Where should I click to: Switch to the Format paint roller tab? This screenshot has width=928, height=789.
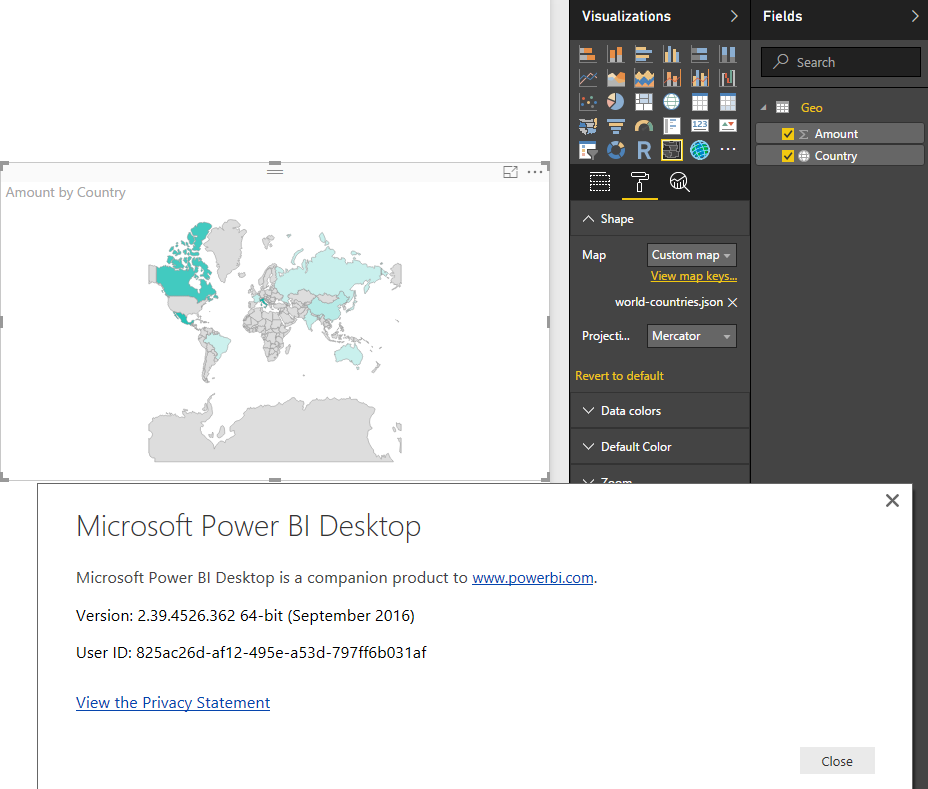639,182
